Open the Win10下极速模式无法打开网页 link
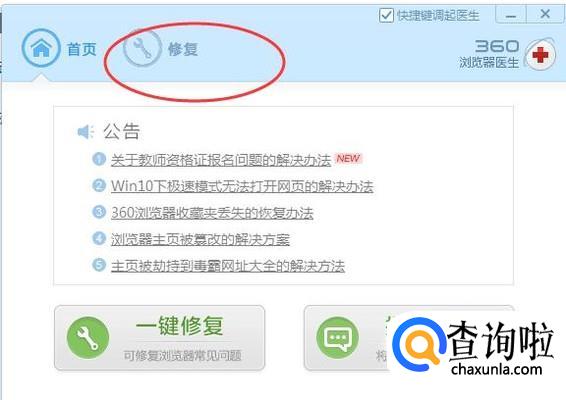 click(x=242, y=186)
